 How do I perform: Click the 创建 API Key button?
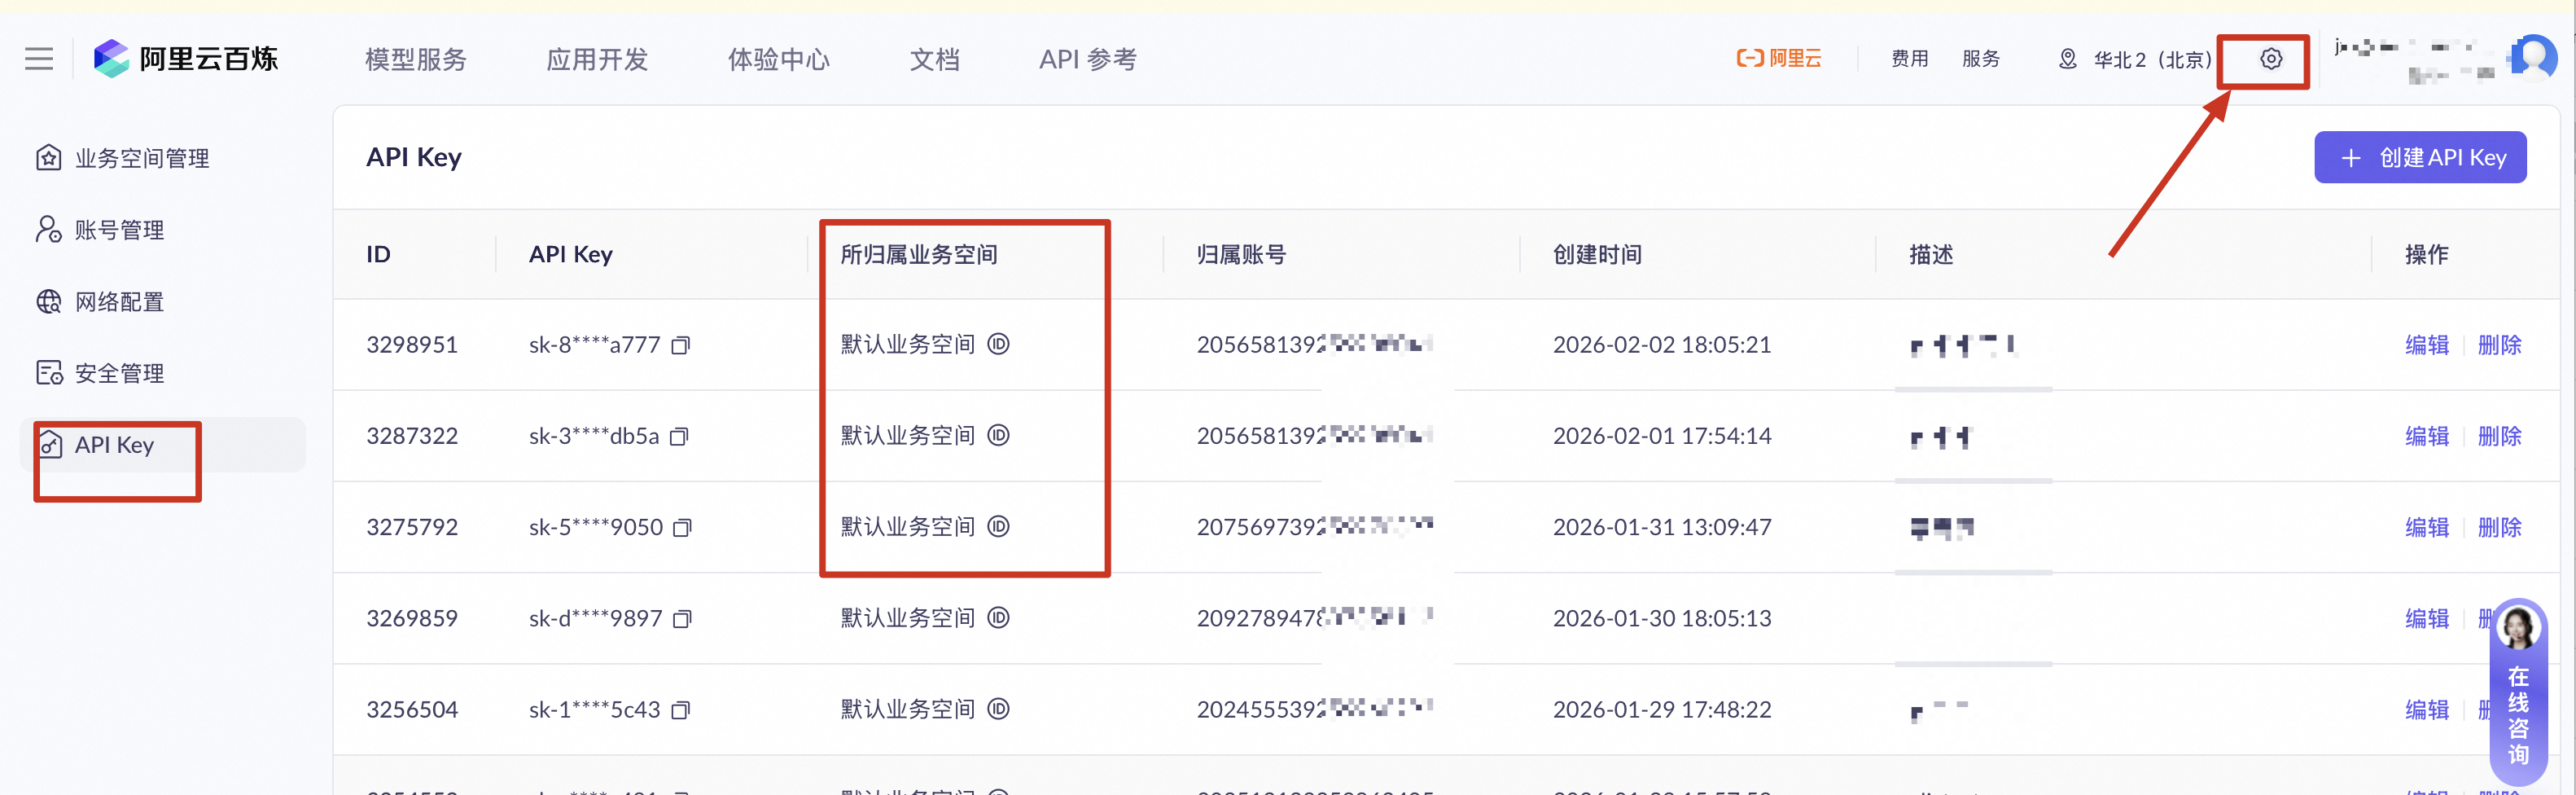coord(2420,157)
